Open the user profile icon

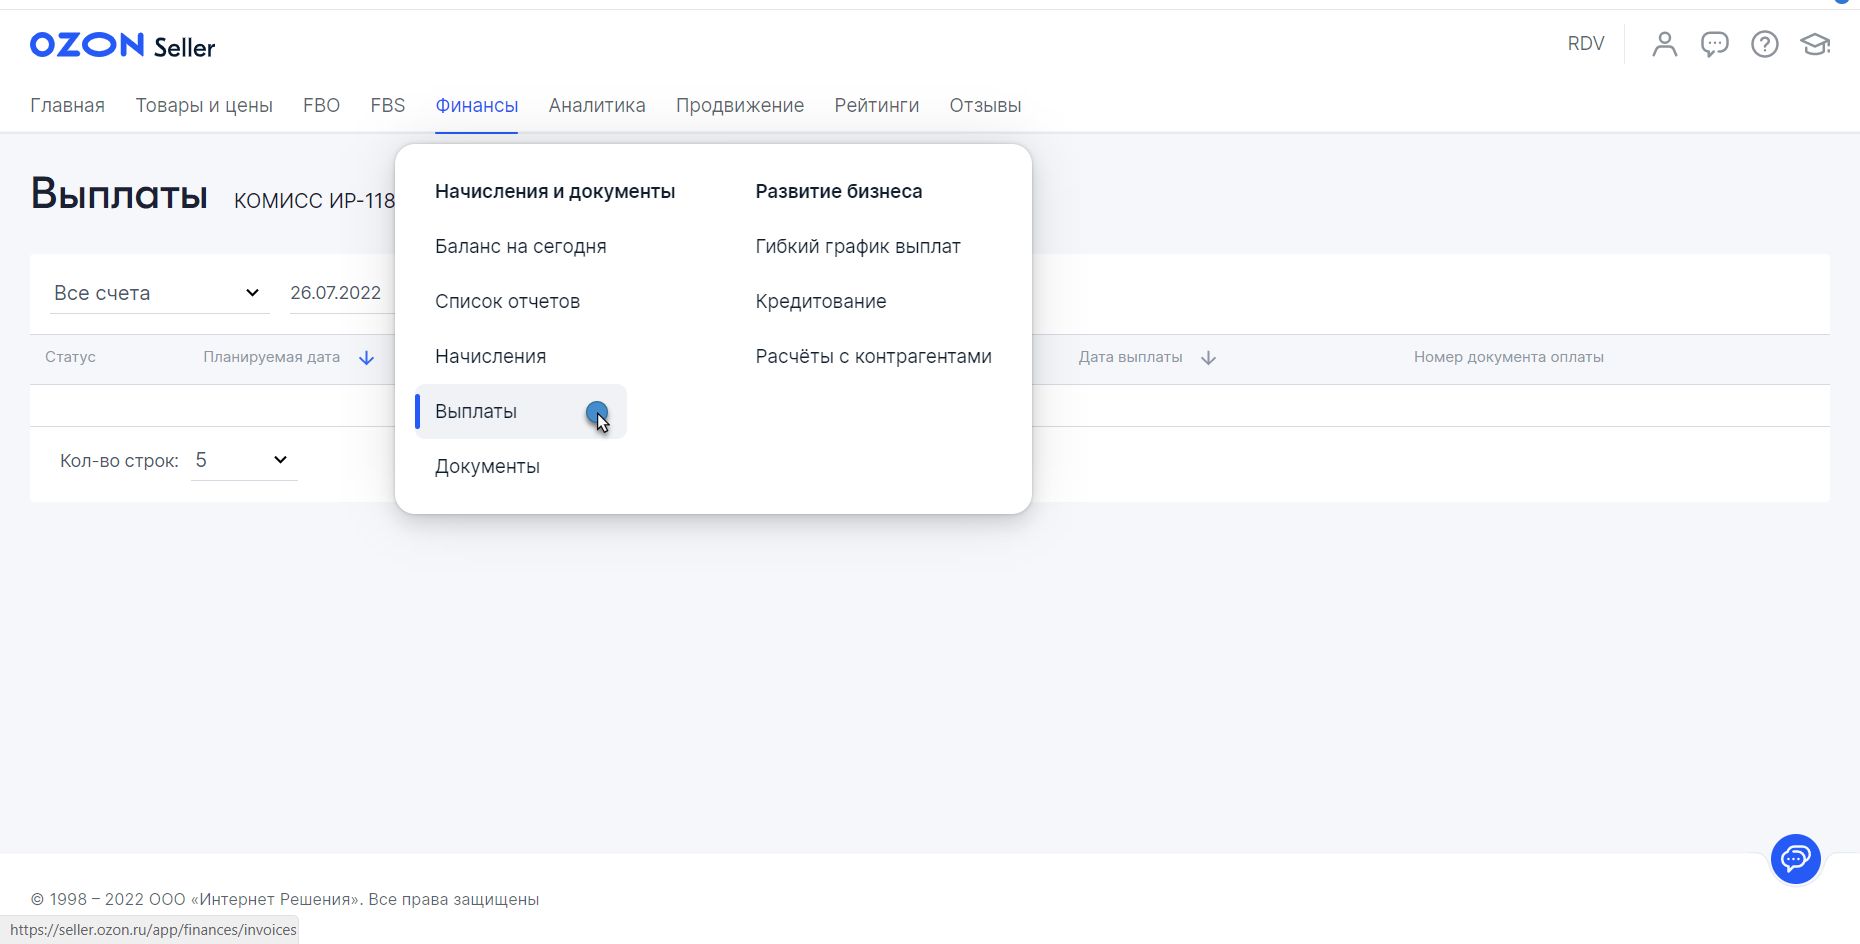point(1664,44)
